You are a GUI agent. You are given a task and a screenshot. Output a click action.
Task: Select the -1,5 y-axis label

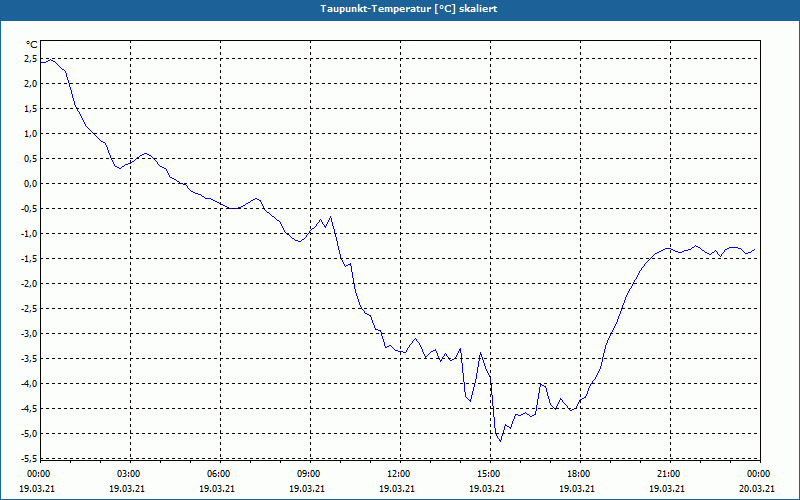pos(29,259)
